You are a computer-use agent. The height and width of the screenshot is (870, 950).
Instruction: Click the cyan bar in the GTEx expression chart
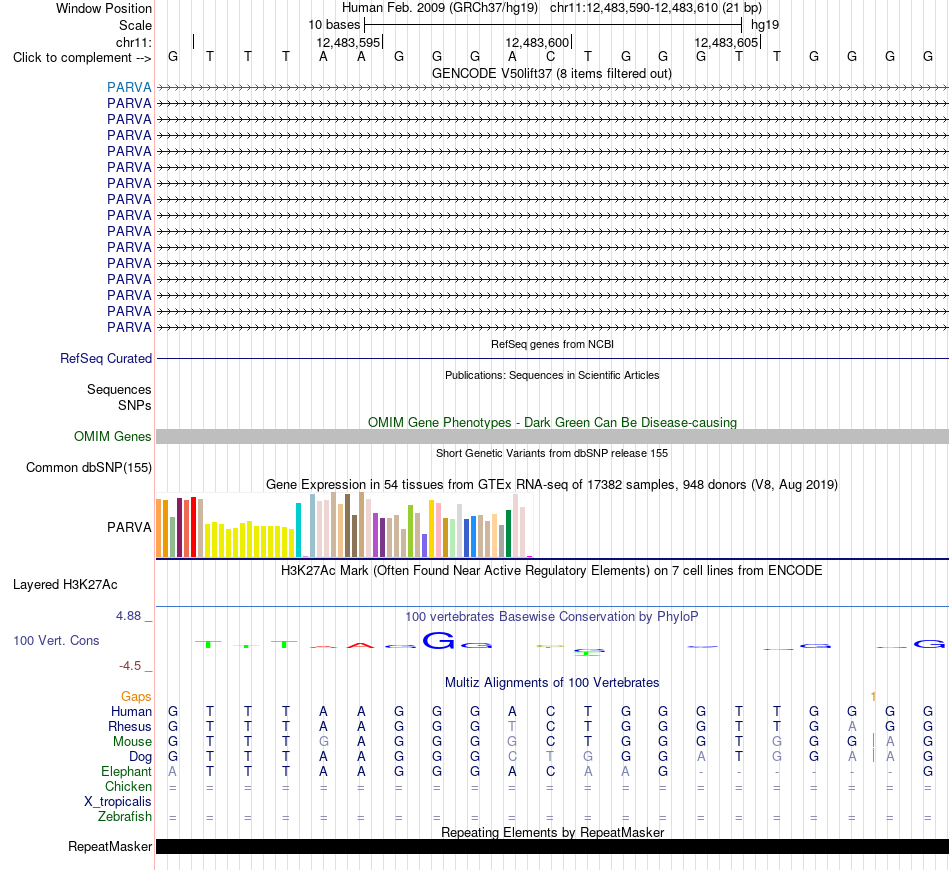(x=298, y=530)
